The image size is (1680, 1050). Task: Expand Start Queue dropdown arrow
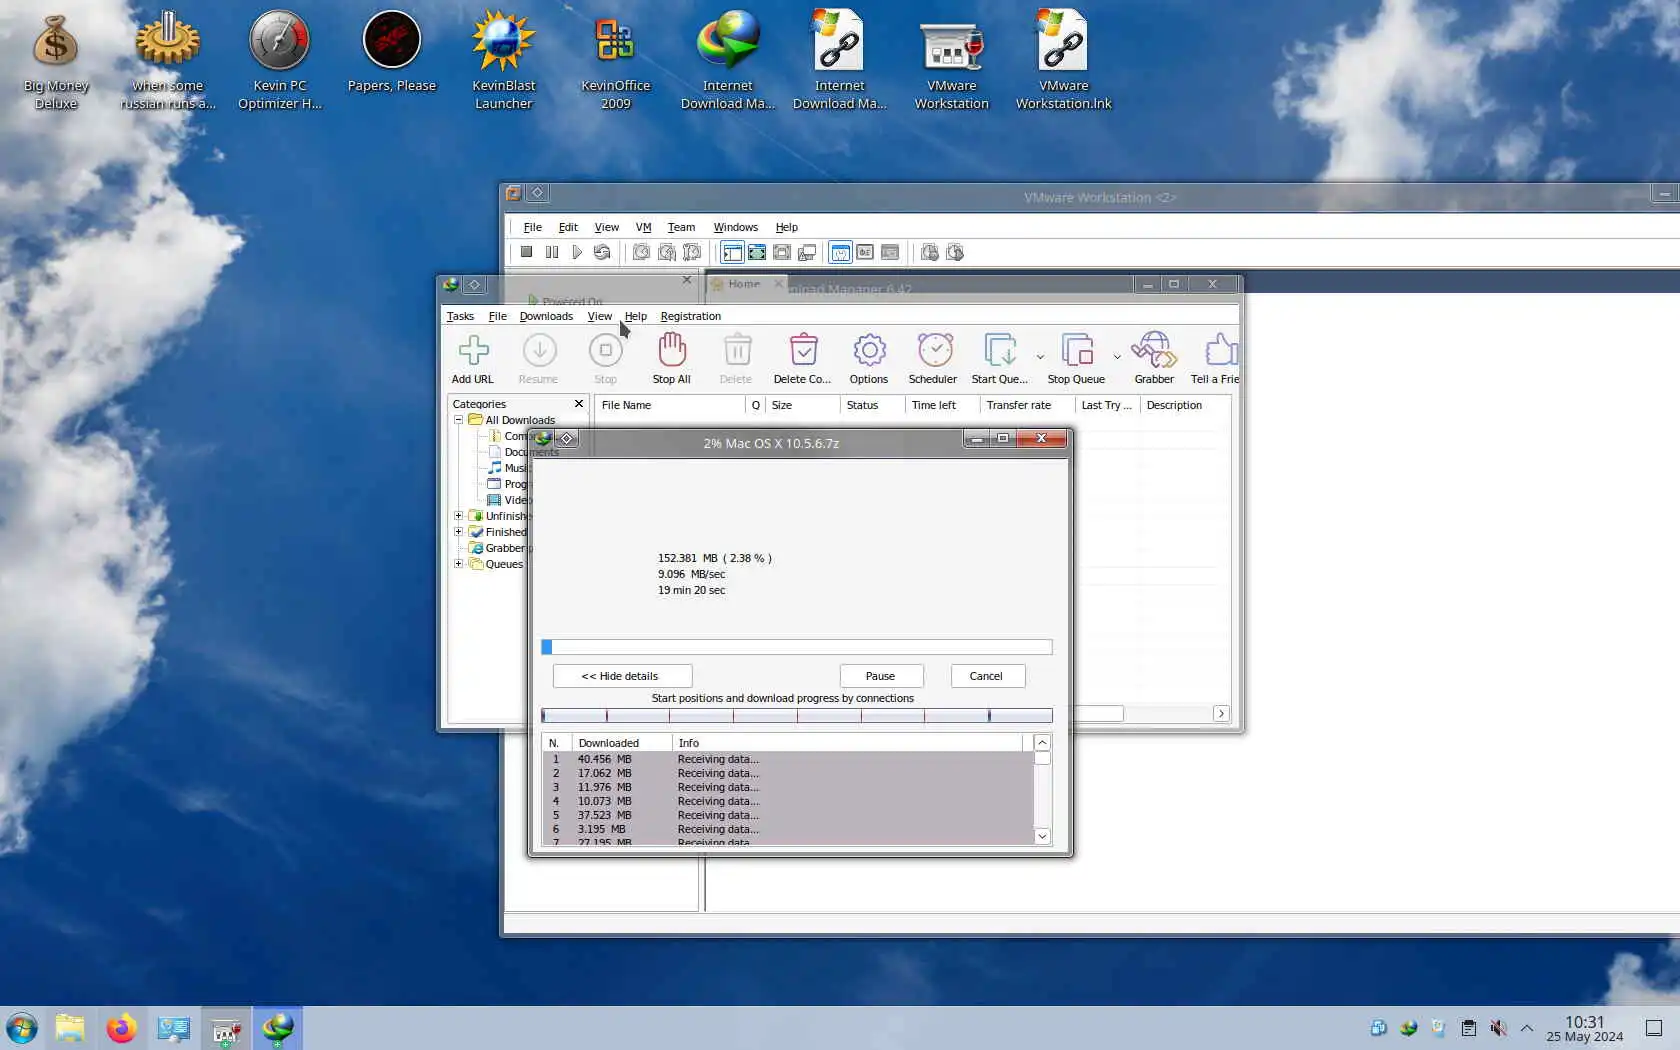[x=1040, y=357]
